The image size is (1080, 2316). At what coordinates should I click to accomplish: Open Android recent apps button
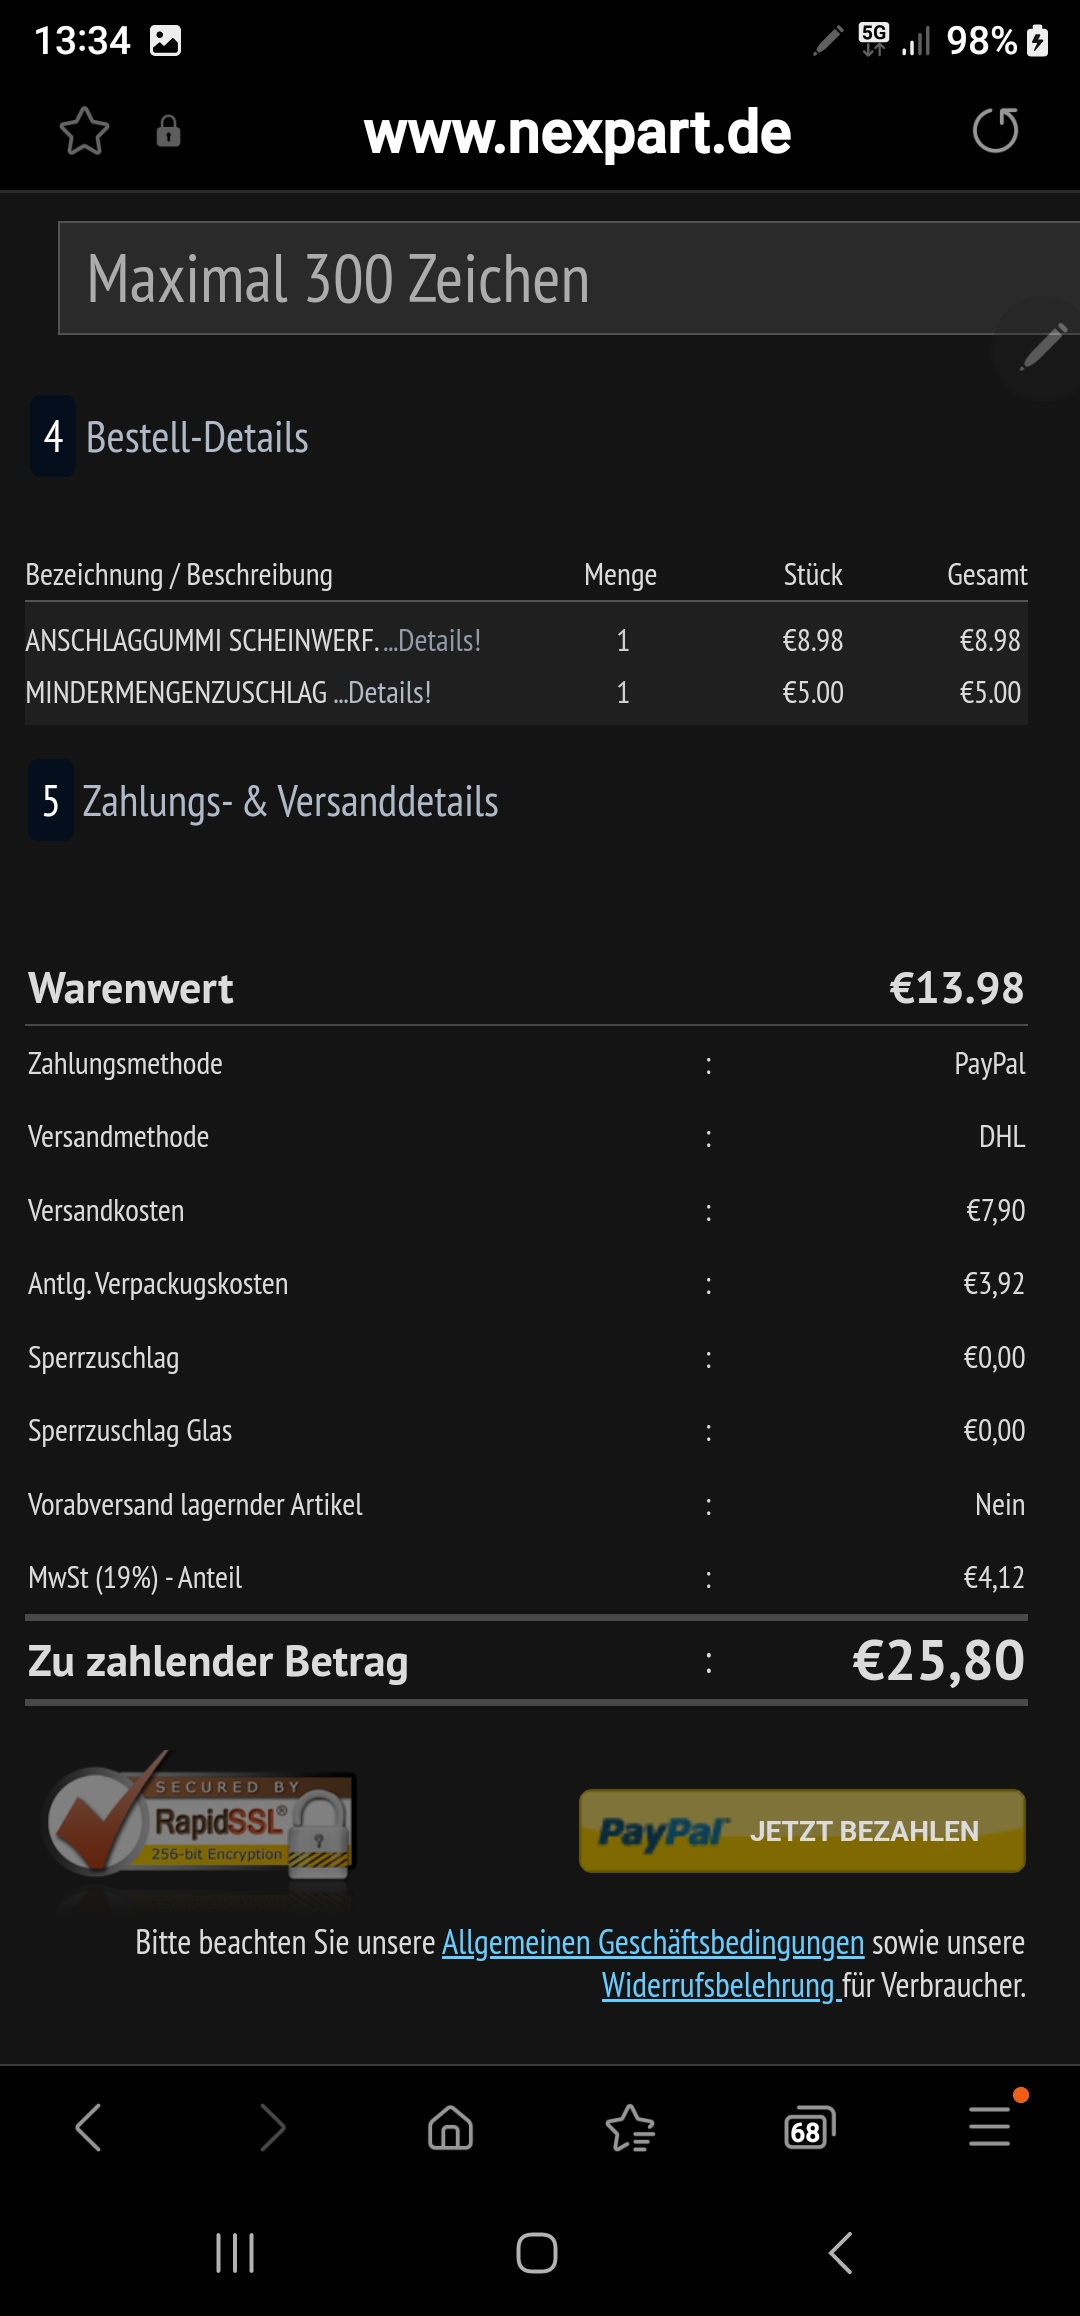pos(235,2253)
